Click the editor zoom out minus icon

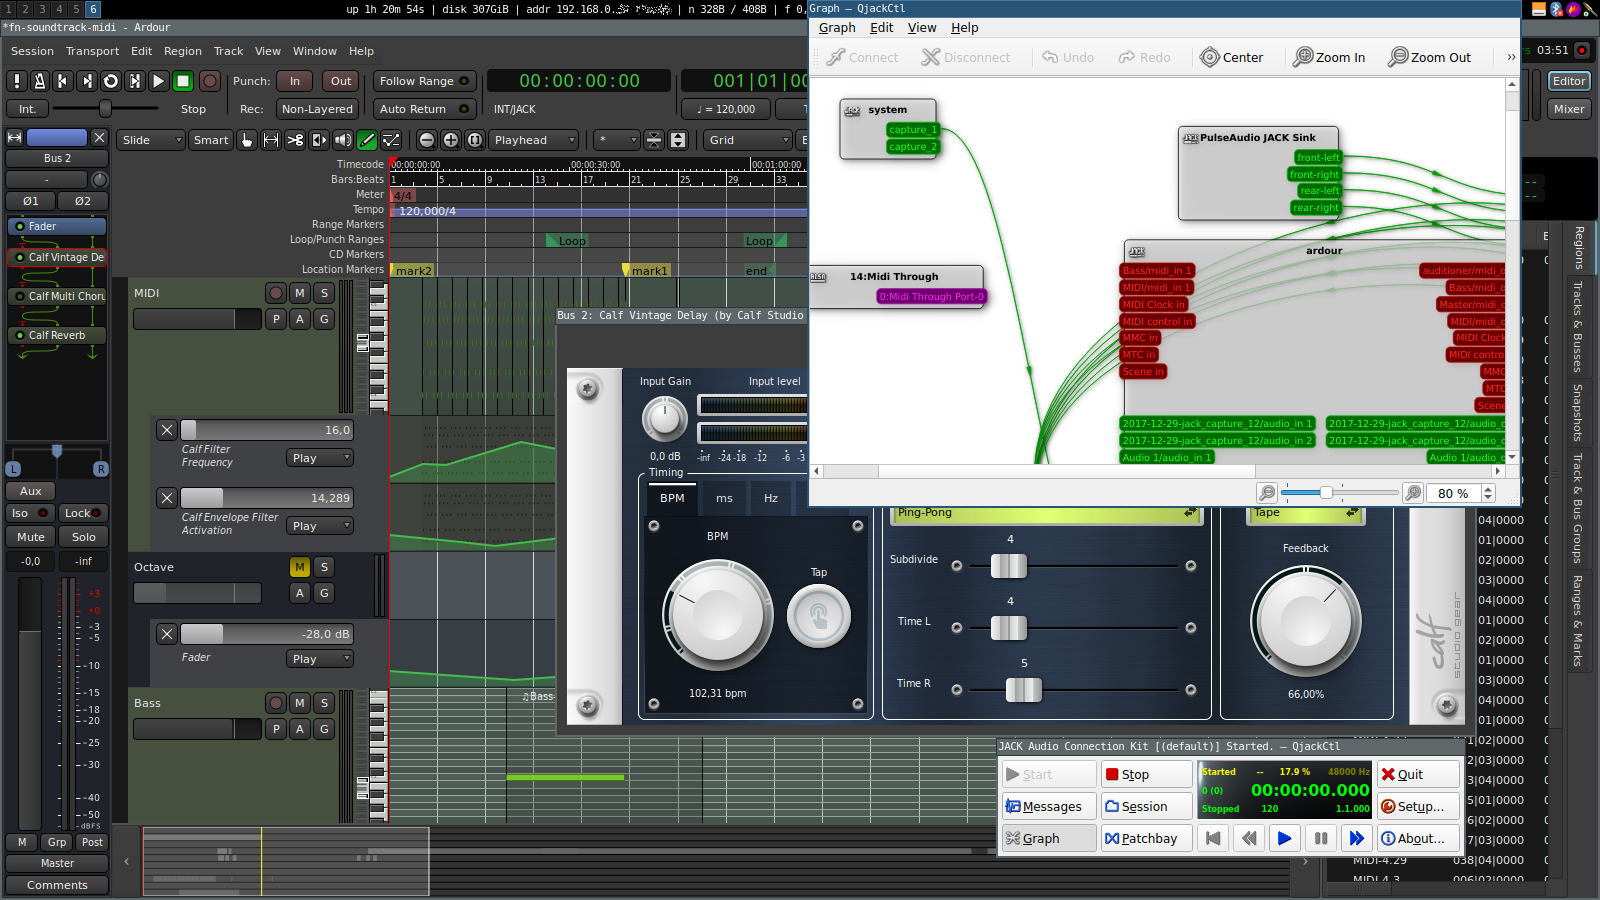point(427,140)
